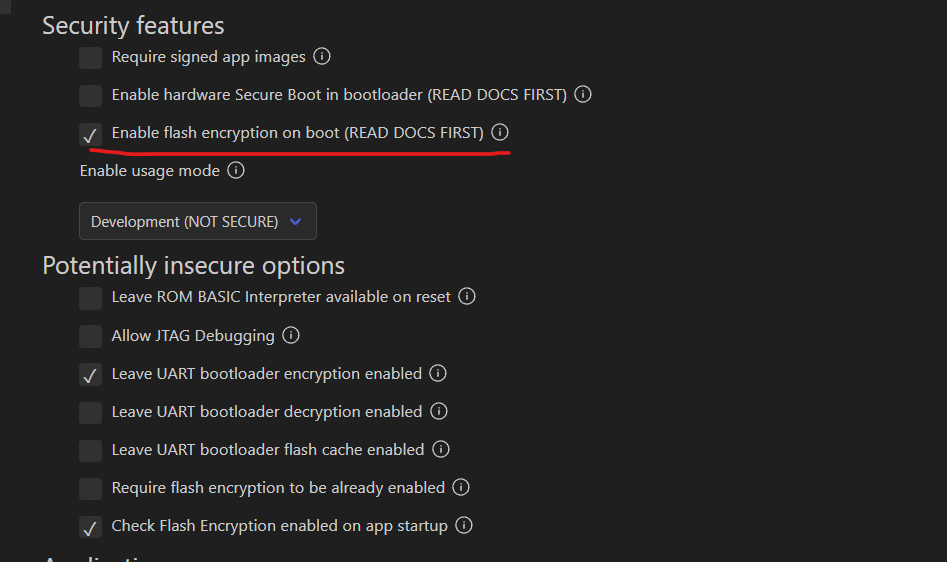Enable Allow JTAG Debugging checkbox
The height and width of the screenshot is (562, 947).
[91, 336]
